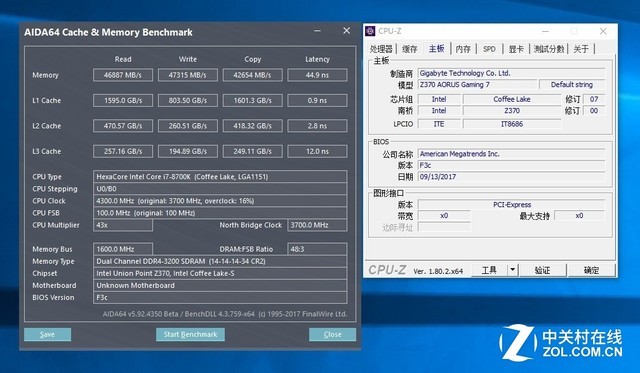640x373 pixels.
Task: Click the 验证 button in CPU-Z
Action: [542, 270]
